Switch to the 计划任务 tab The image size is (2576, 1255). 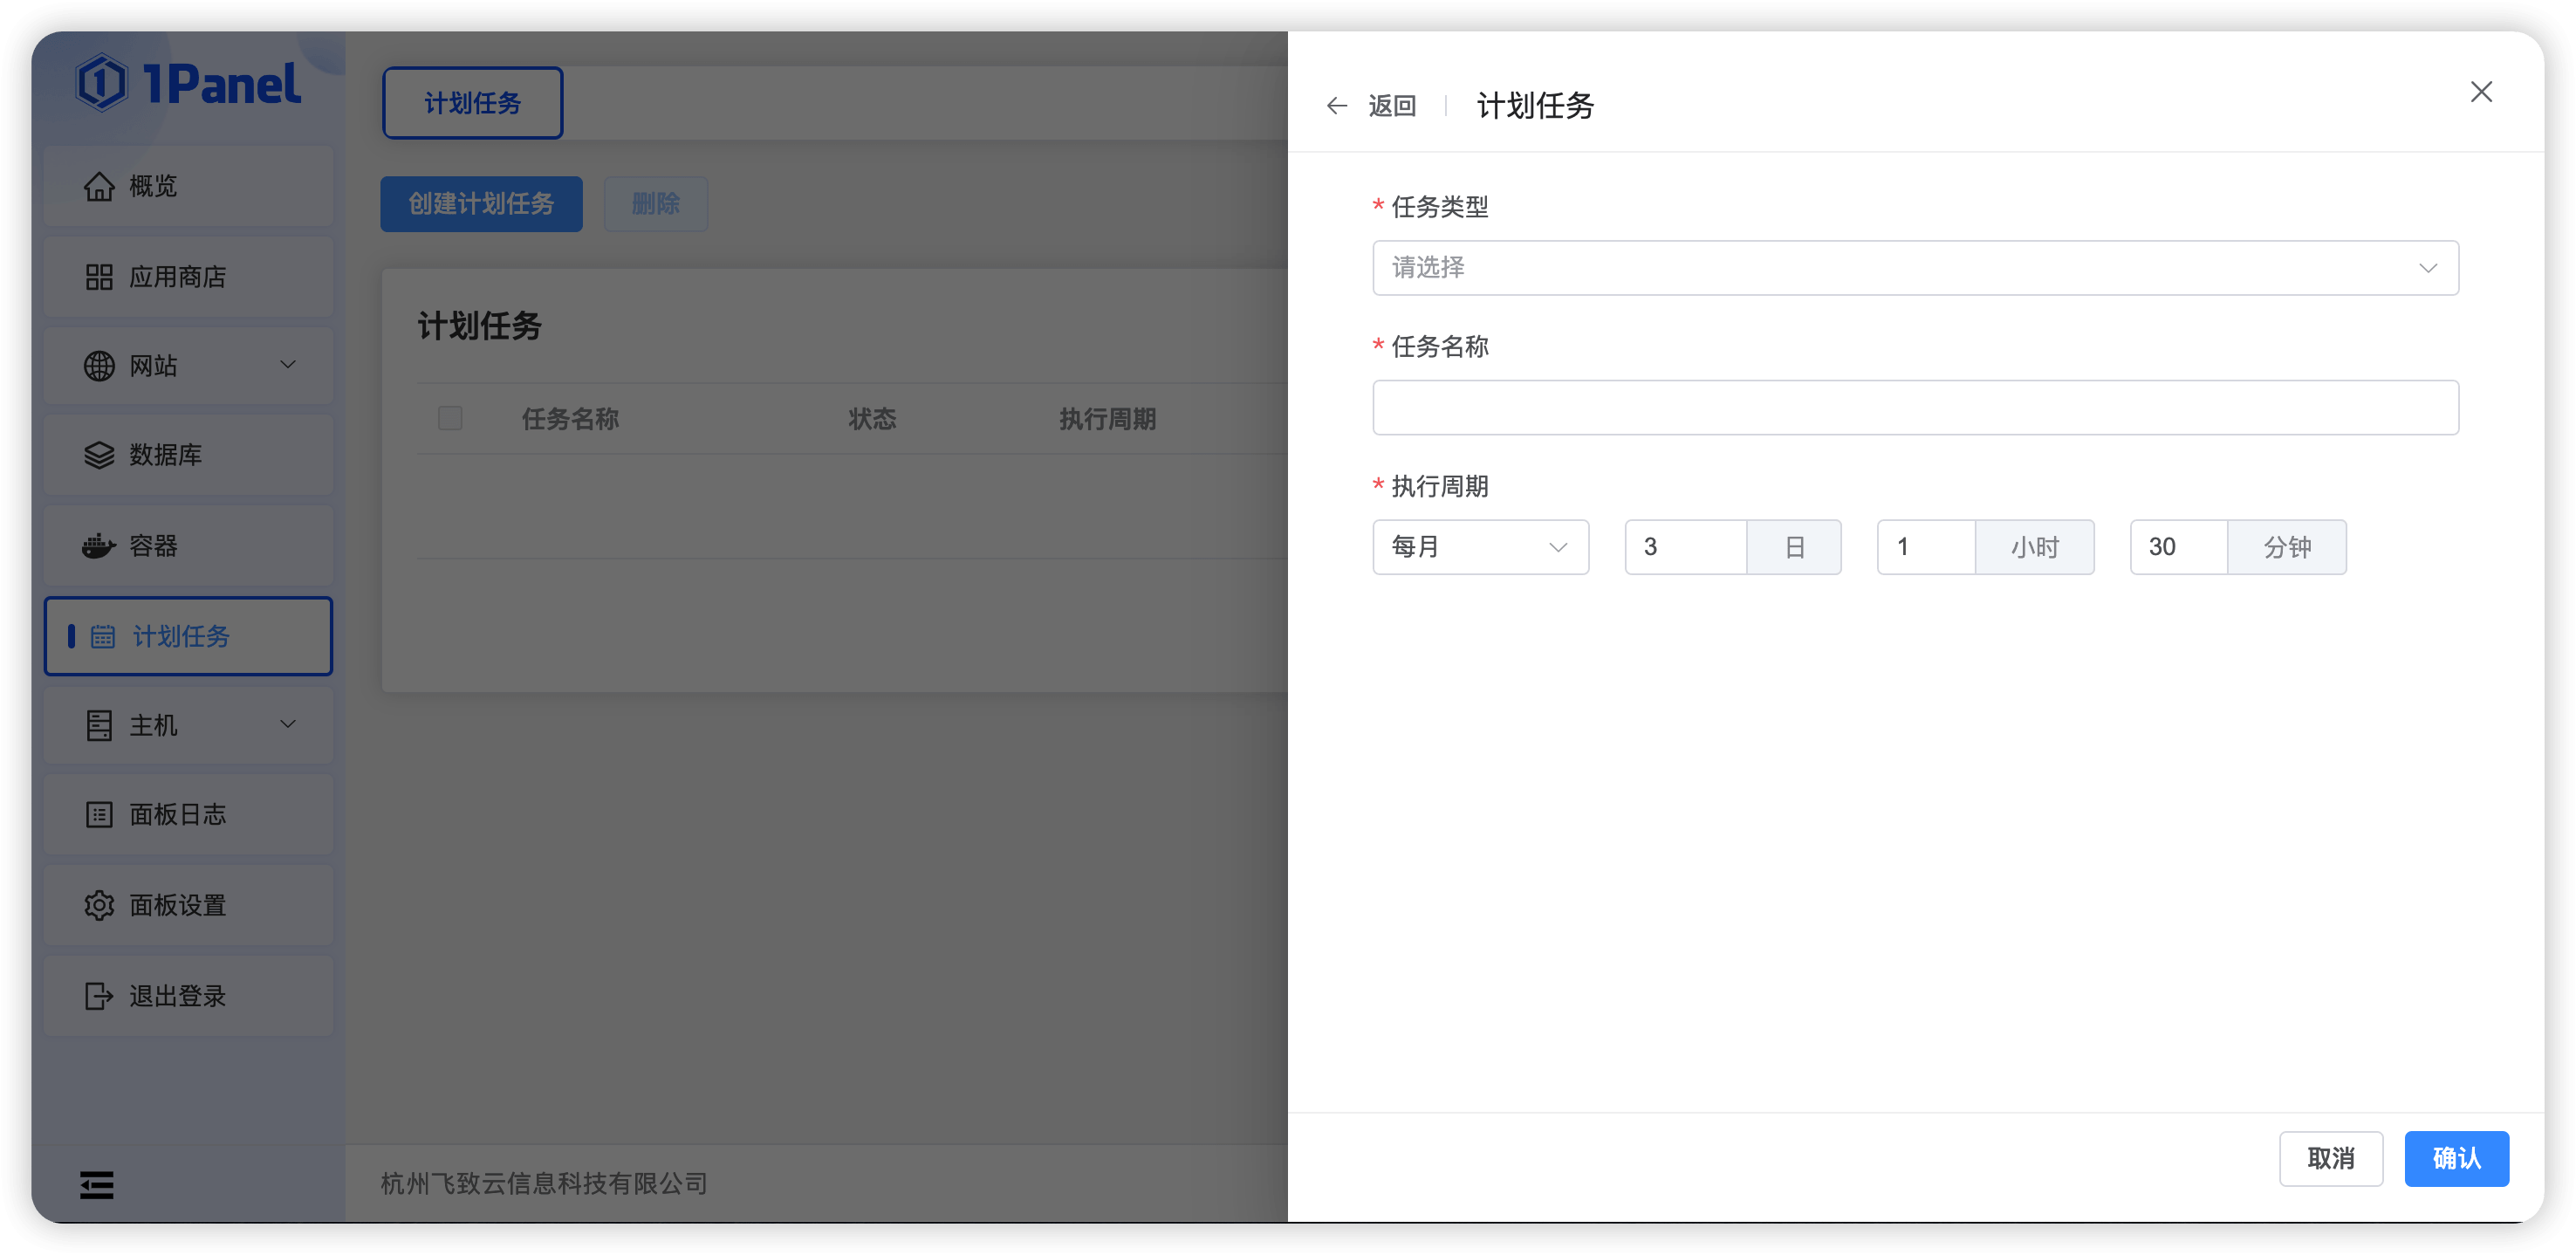[472, 102]
